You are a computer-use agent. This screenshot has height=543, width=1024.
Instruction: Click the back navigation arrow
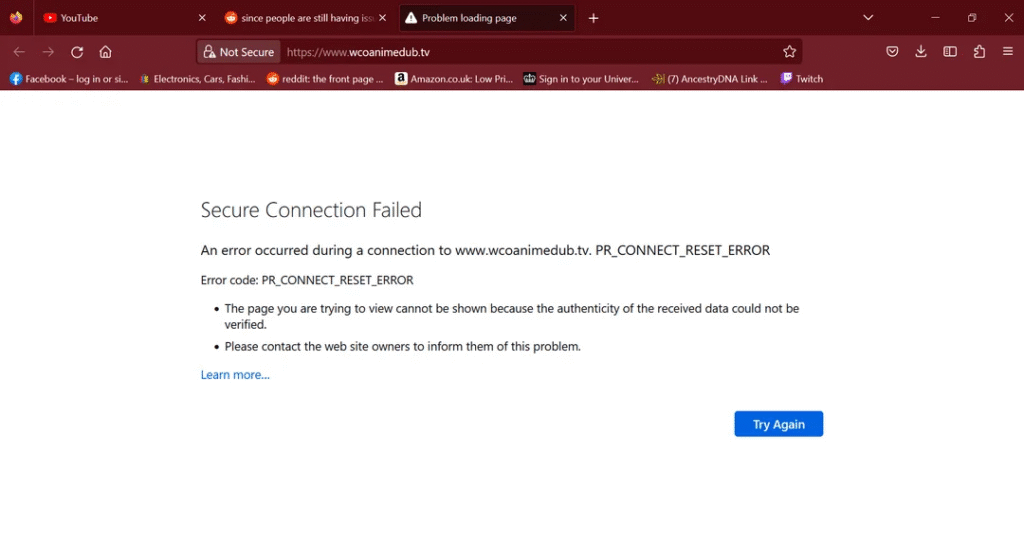tap(19, 52)
